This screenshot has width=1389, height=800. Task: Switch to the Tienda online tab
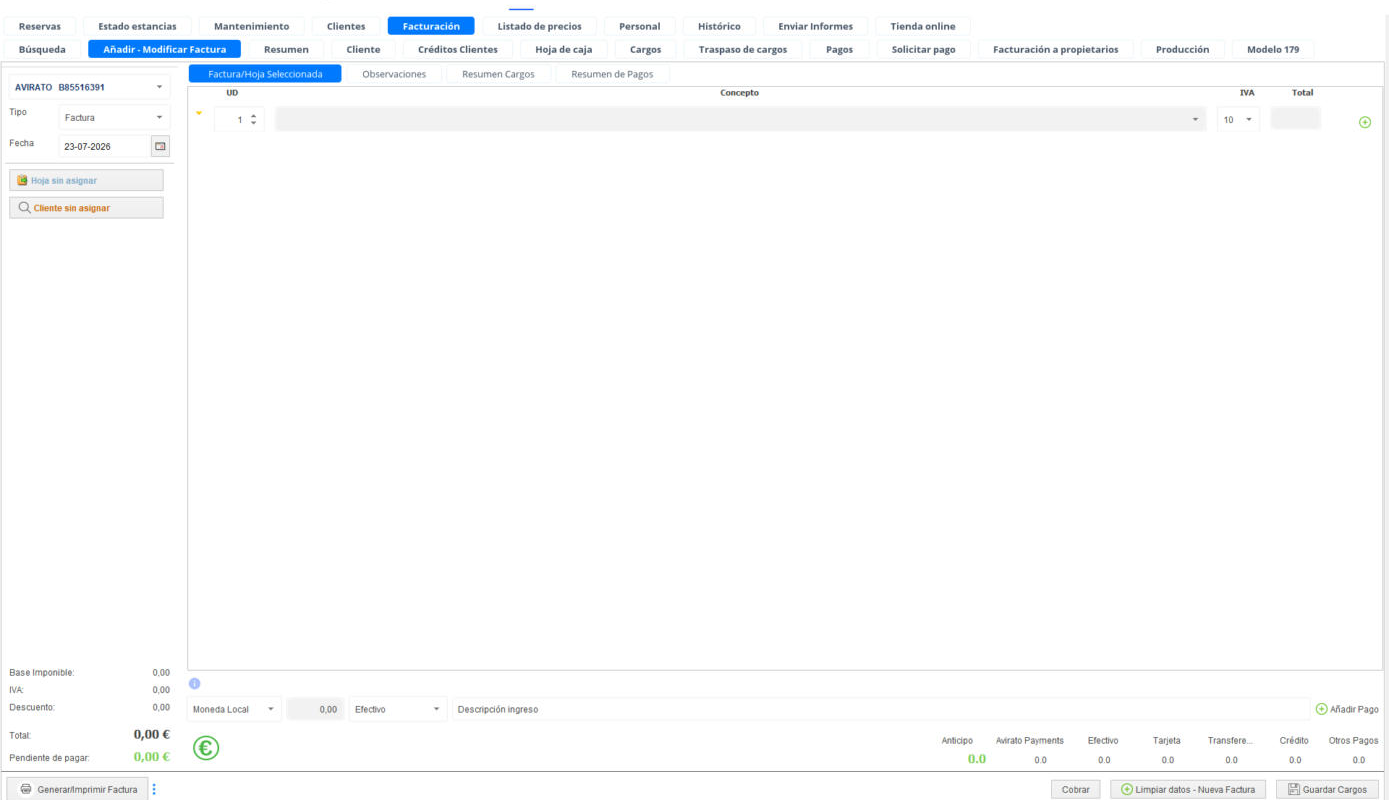coord(922,26)
